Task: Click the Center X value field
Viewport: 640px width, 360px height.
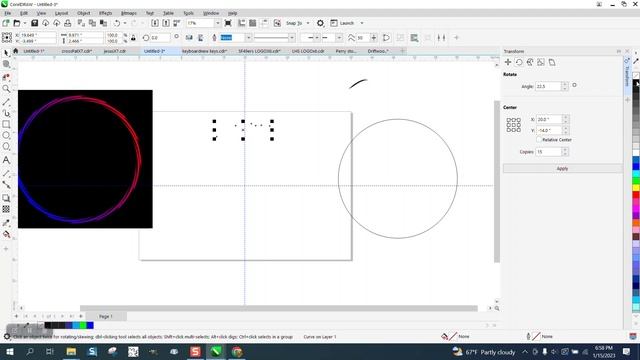Action: coord(549,120)
